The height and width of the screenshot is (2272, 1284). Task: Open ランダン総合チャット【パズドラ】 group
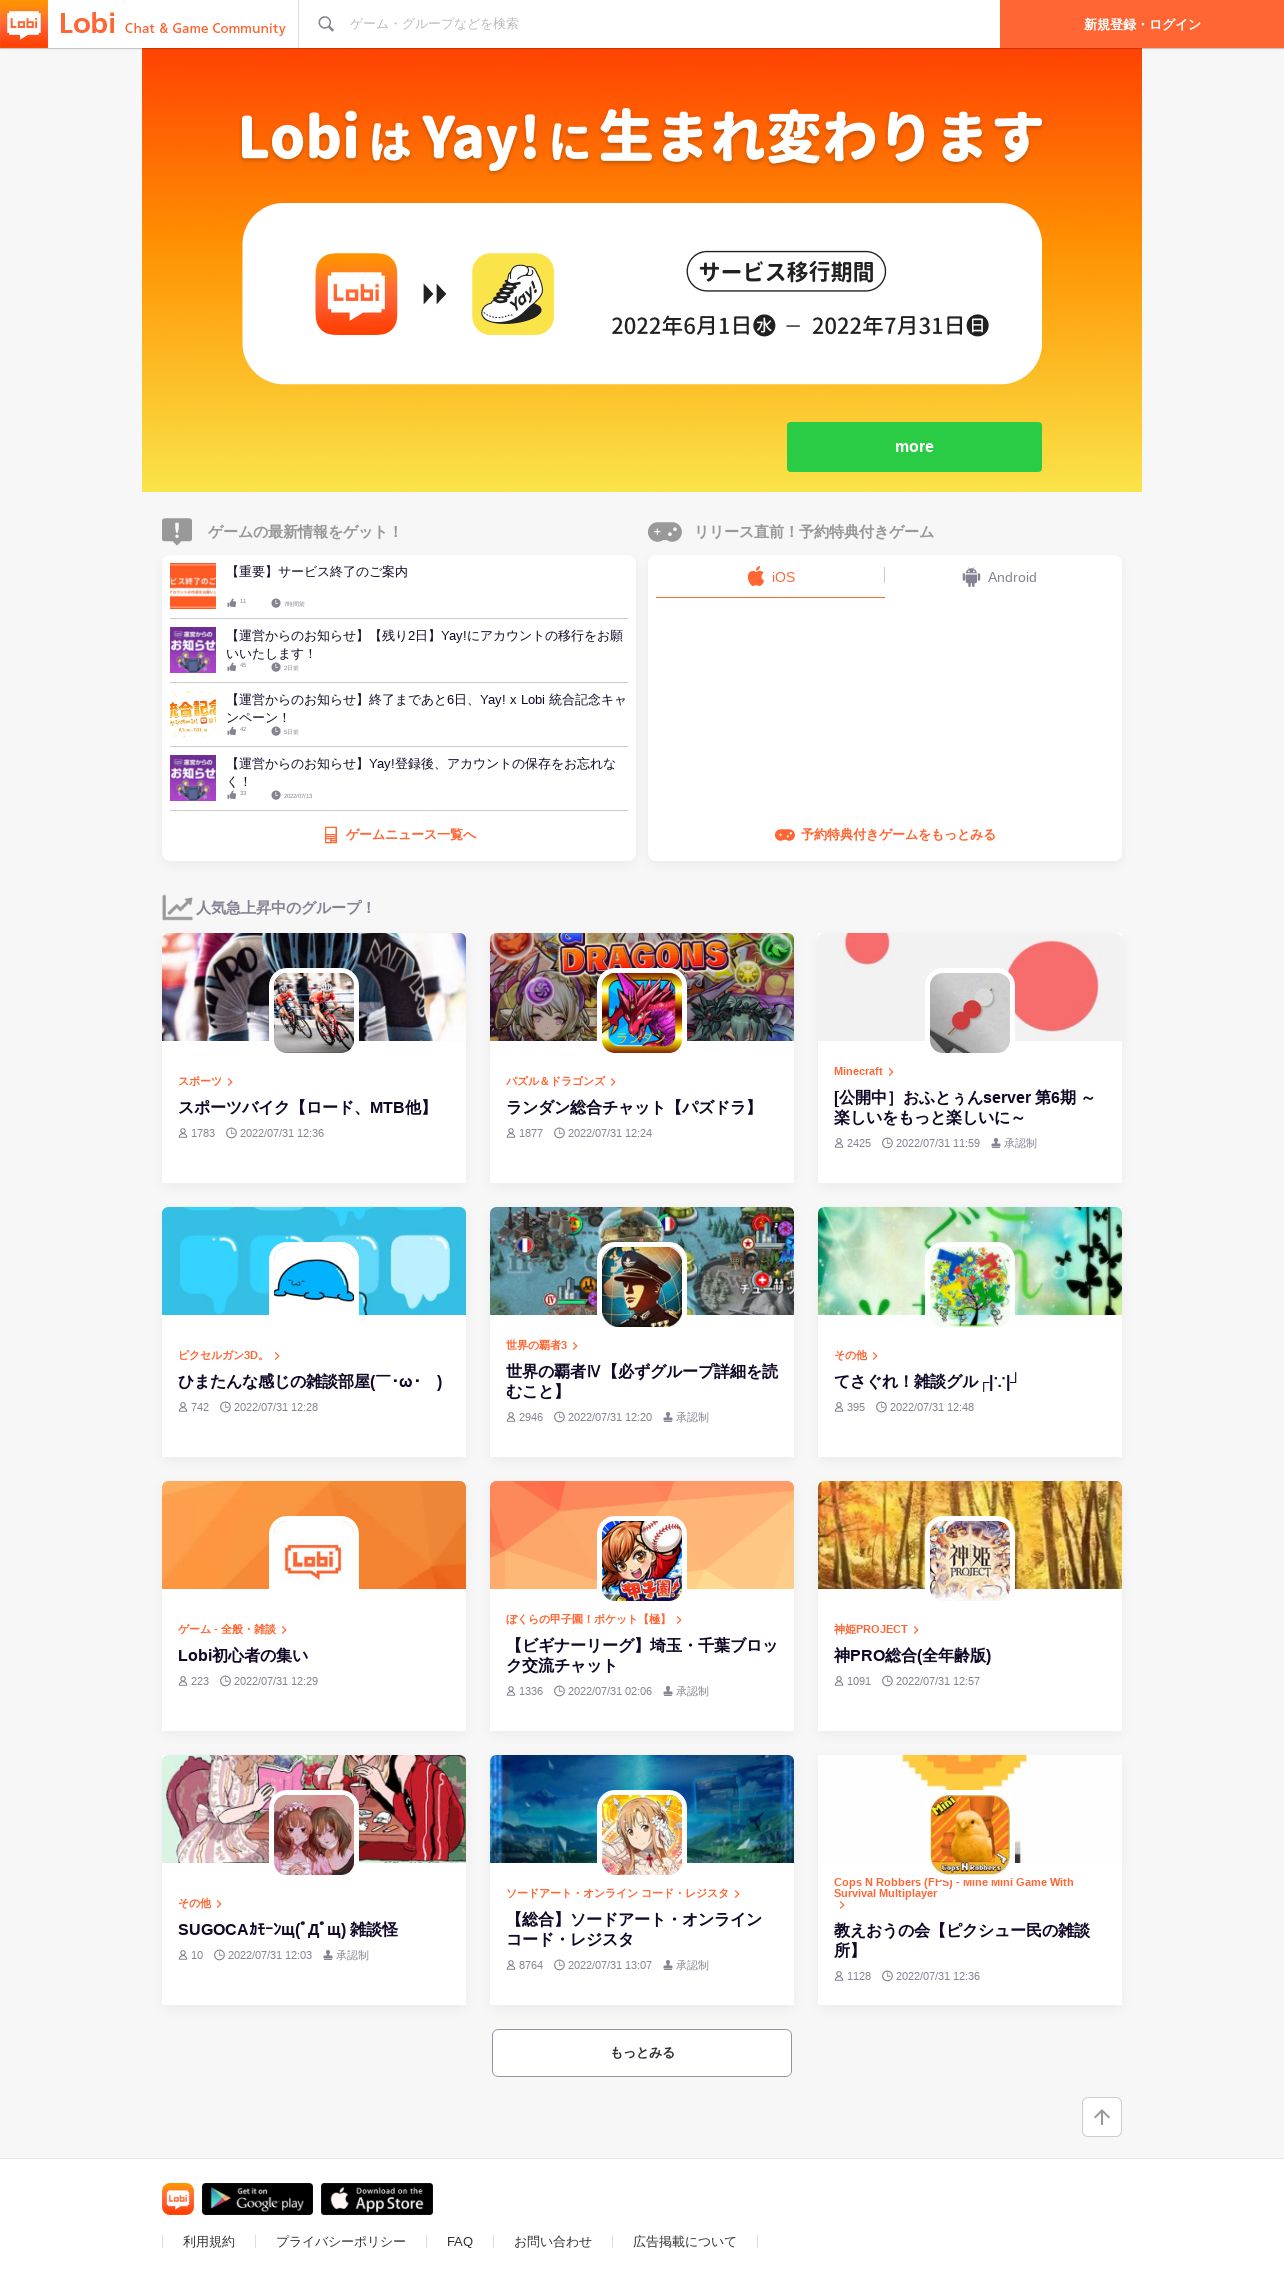pyautogui.click(x=634, y=1108)
